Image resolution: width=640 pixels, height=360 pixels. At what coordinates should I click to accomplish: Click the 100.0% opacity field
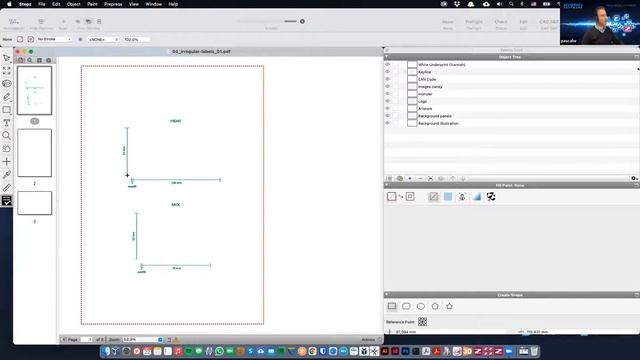[136, 40]
